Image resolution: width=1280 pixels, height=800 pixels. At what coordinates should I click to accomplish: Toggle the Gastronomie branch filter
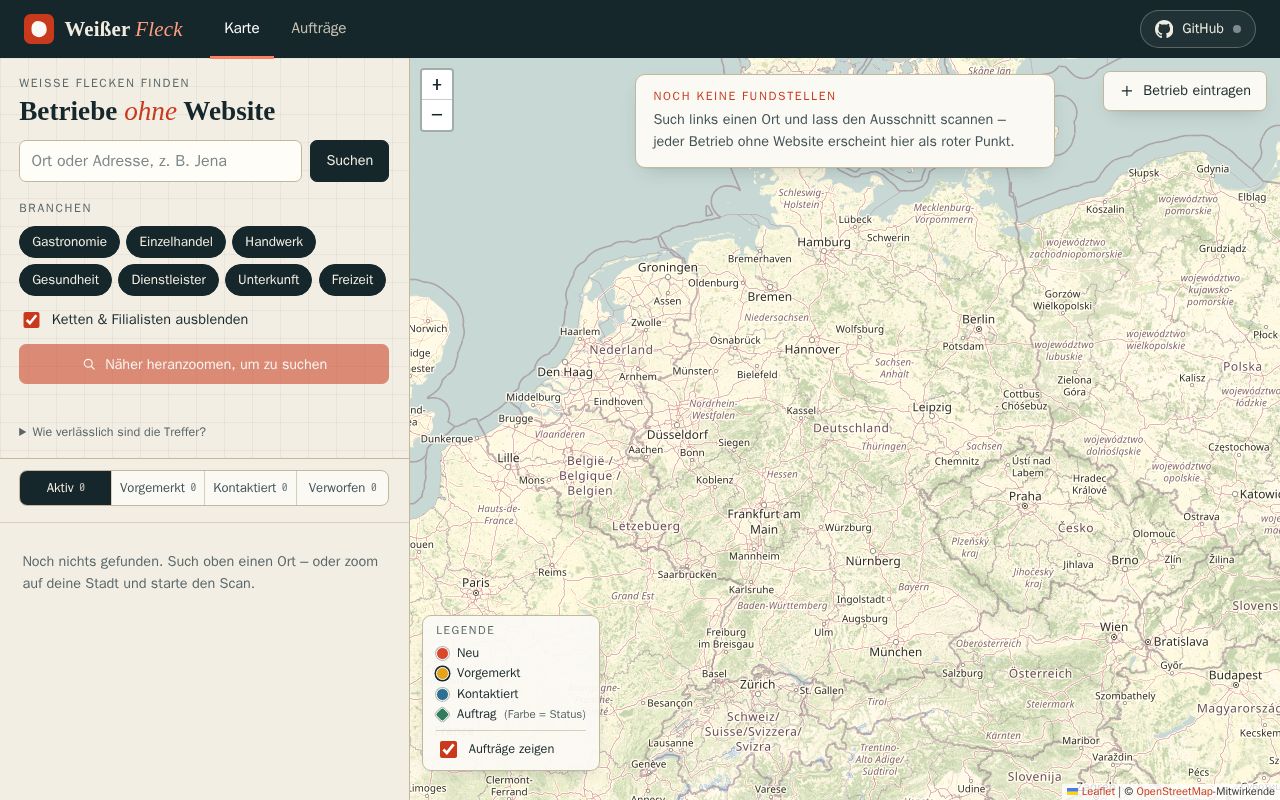69,242
